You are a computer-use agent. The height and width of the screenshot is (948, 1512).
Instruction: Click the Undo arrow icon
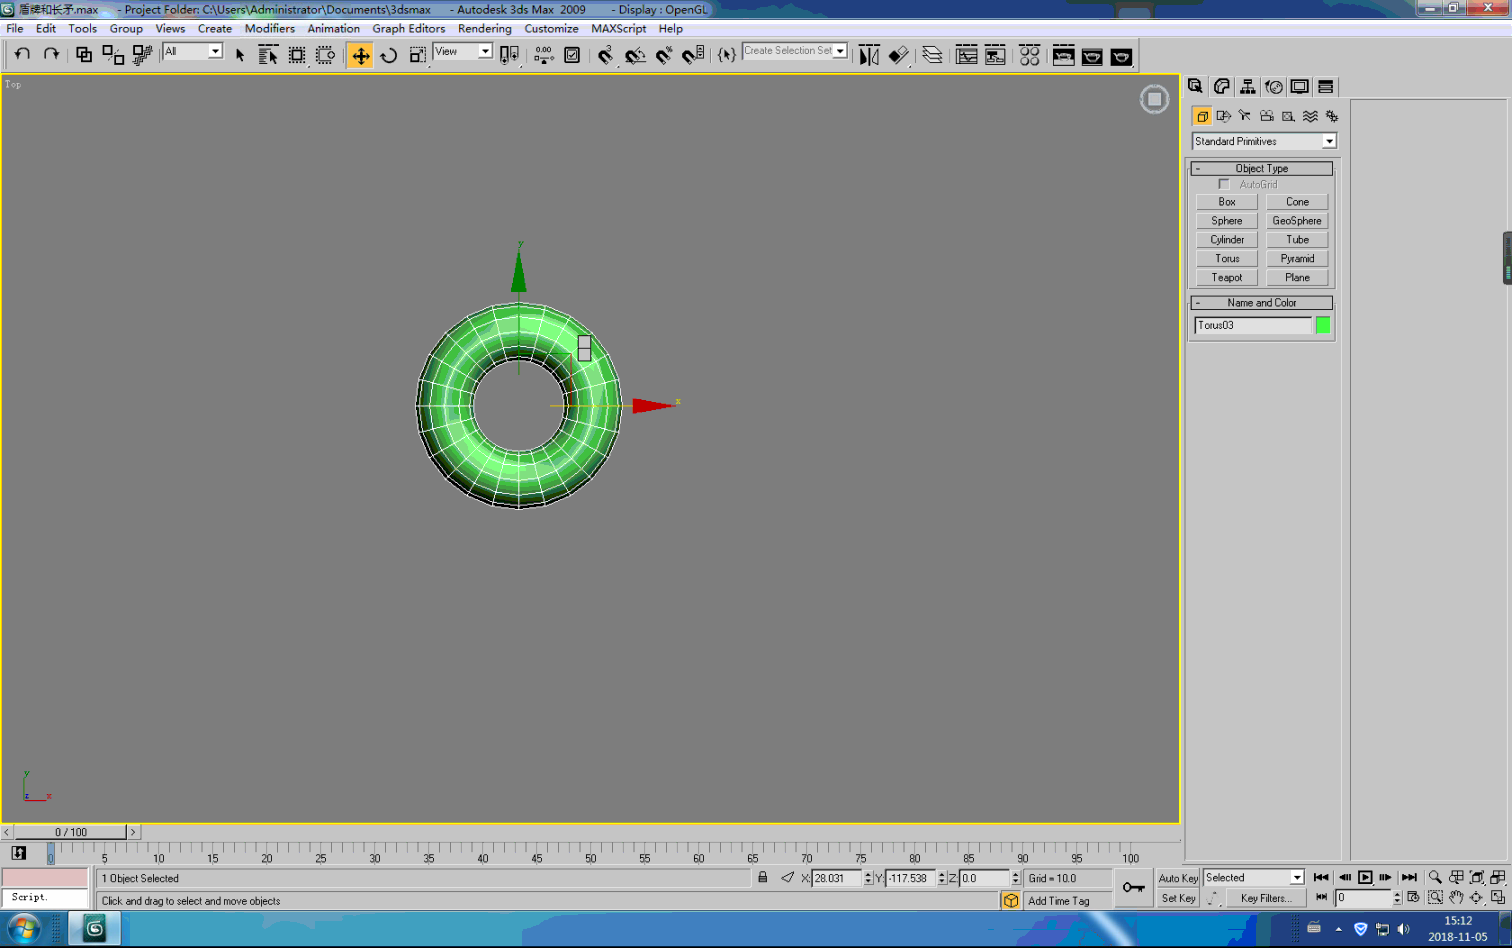(x=22, y=55)
